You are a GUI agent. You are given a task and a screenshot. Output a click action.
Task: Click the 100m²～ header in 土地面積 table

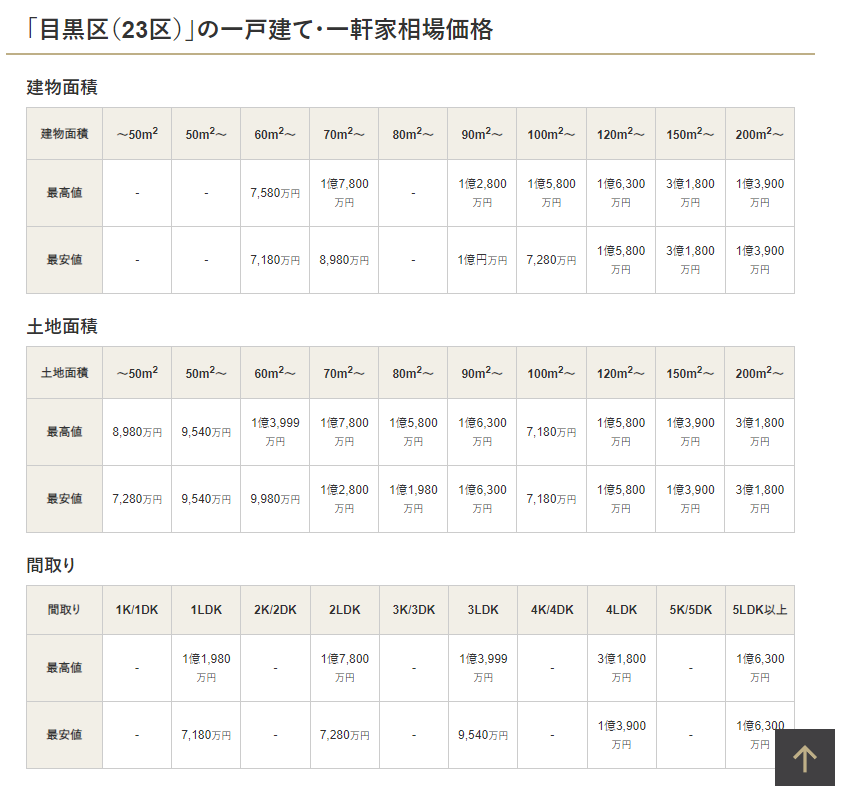coord(551,373)
